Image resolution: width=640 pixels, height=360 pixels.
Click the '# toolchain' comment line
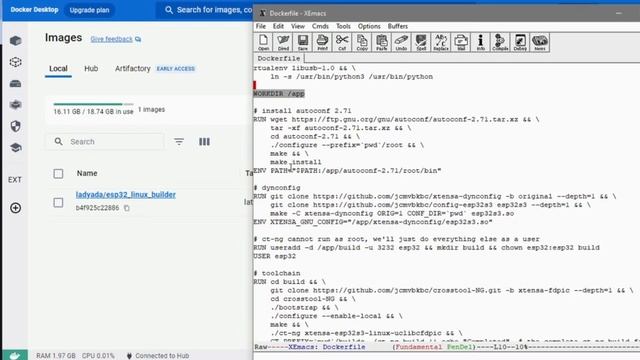tap(277, 273)
